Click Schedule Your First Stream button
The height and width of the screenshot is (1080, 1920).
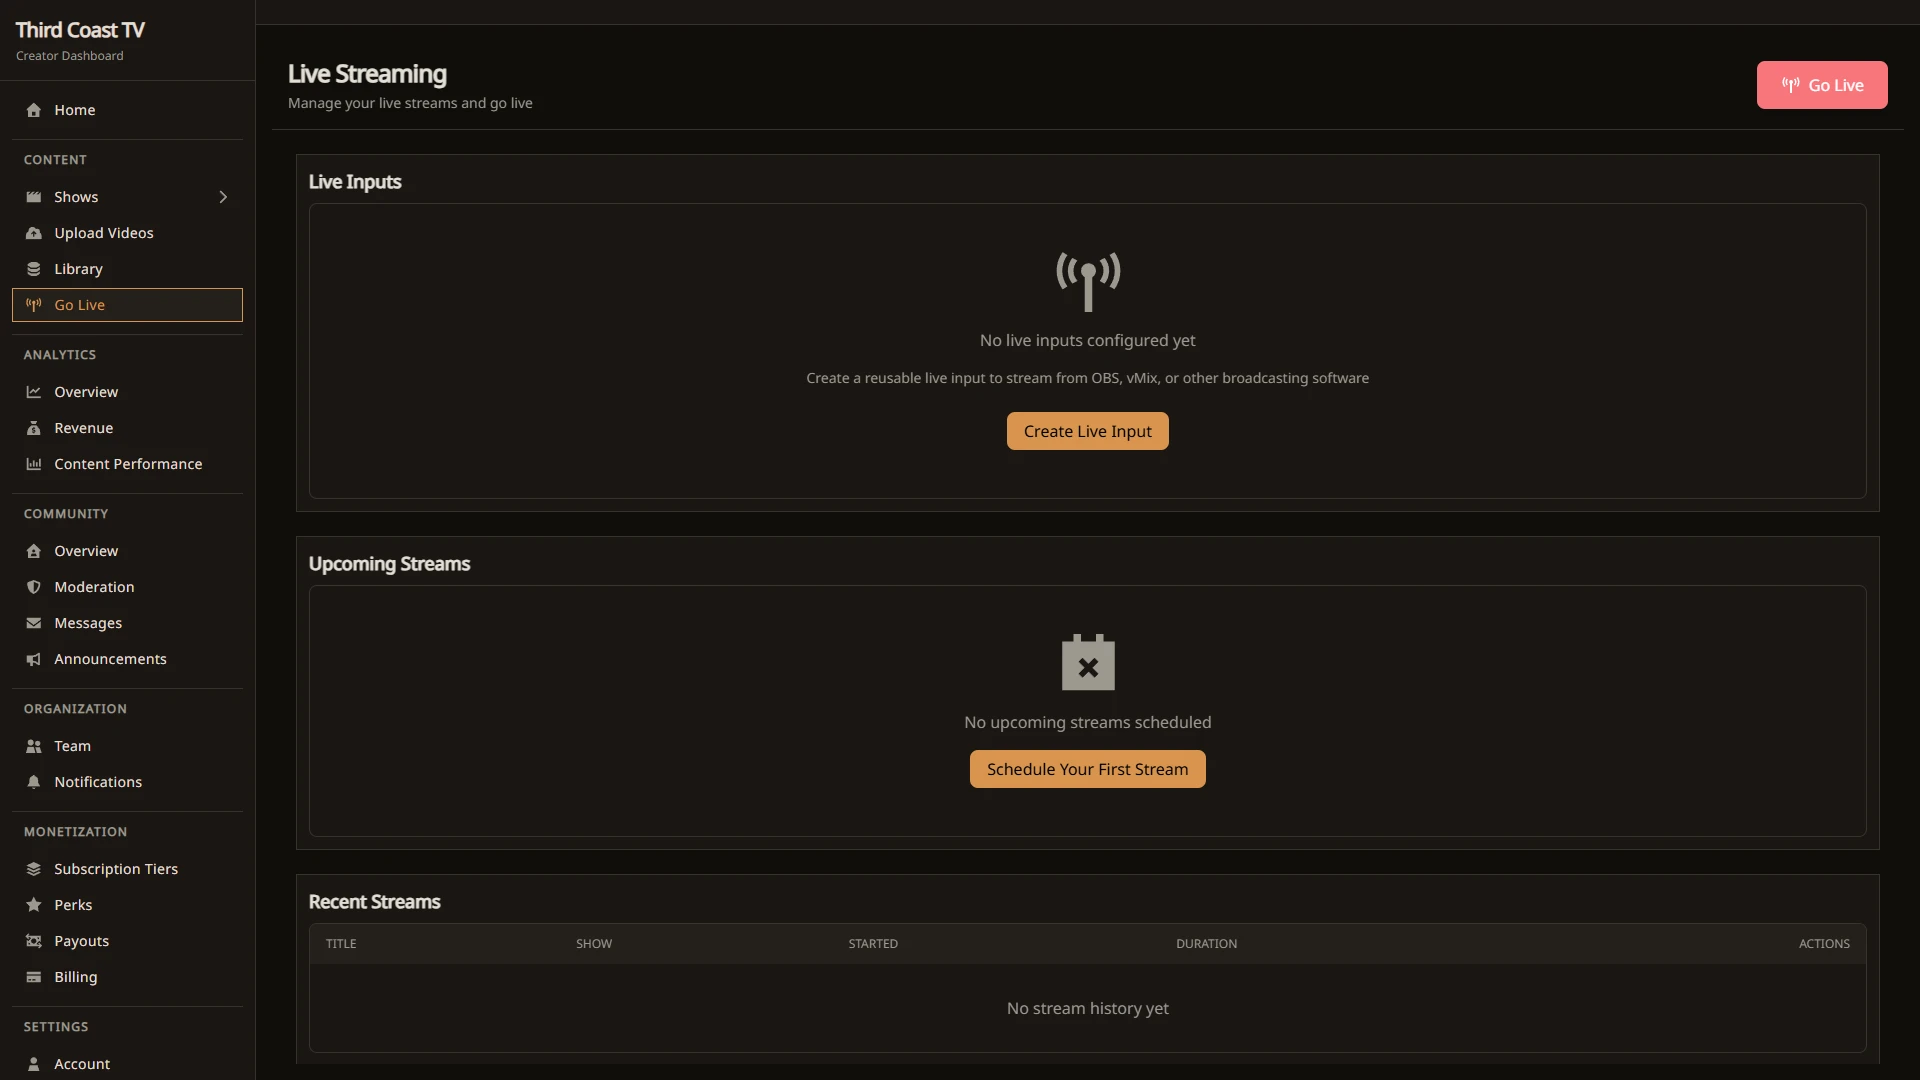click(1087, 769)
